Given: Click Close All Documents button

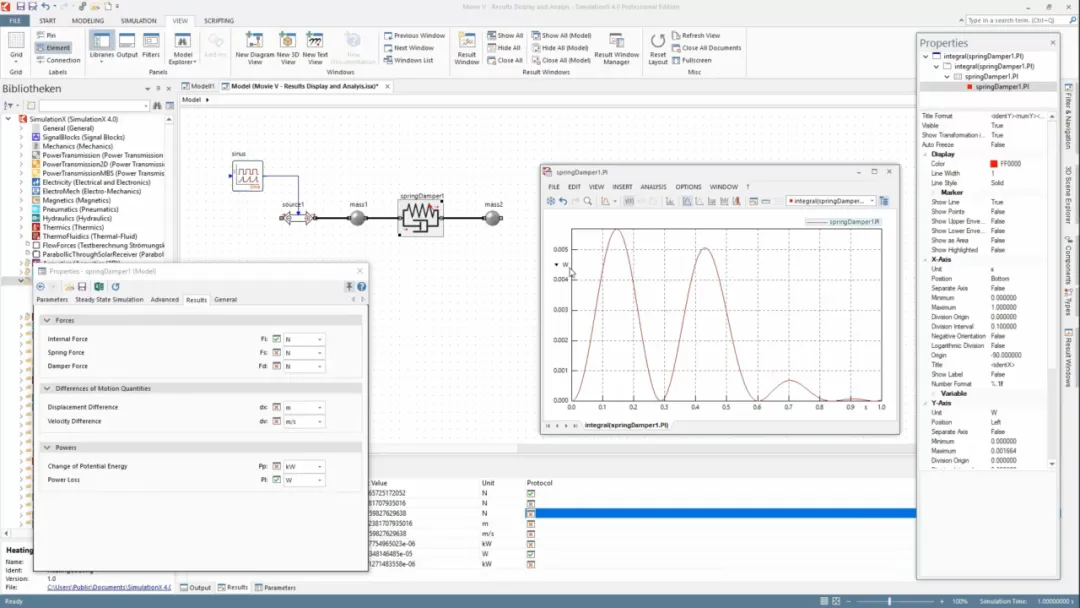Looking at the screenshot, I should pyautogui.click(x=706, y=48).
